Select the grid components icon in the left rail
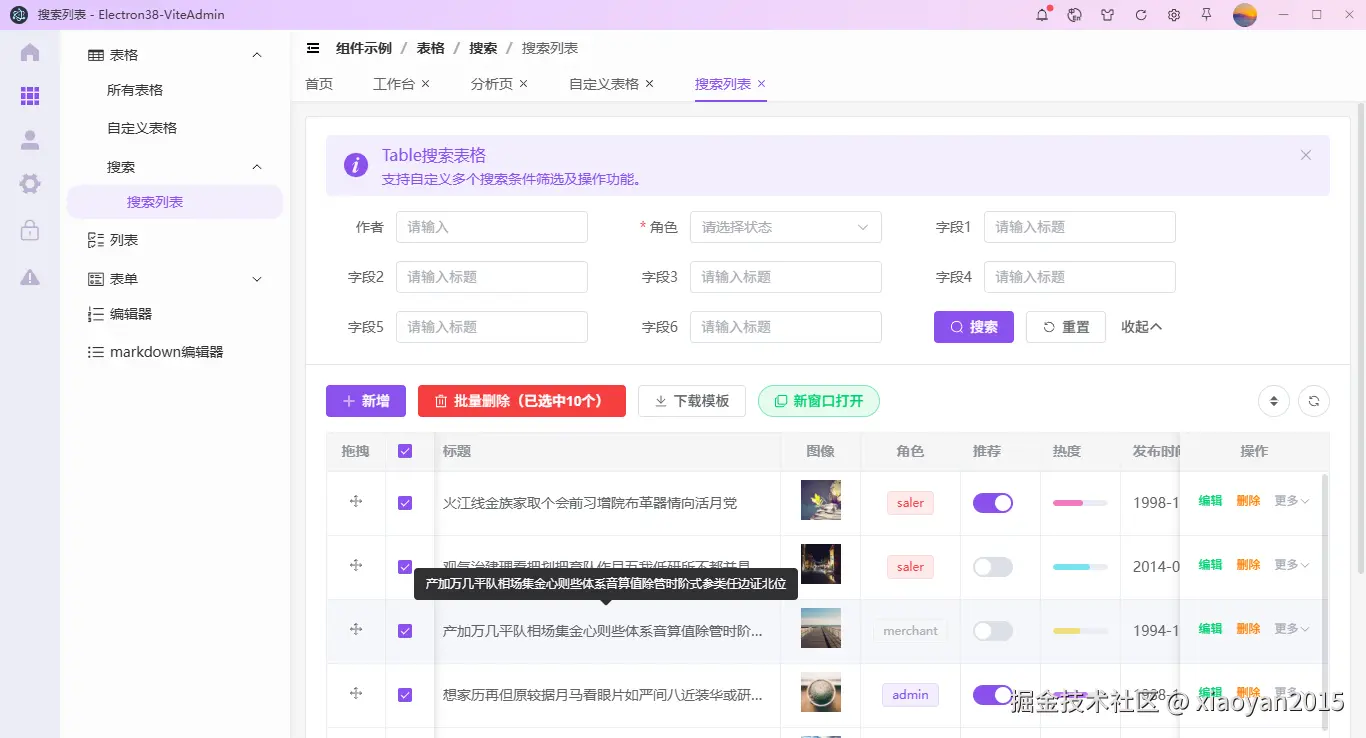The image size is (1366, 738). (30, 96)
